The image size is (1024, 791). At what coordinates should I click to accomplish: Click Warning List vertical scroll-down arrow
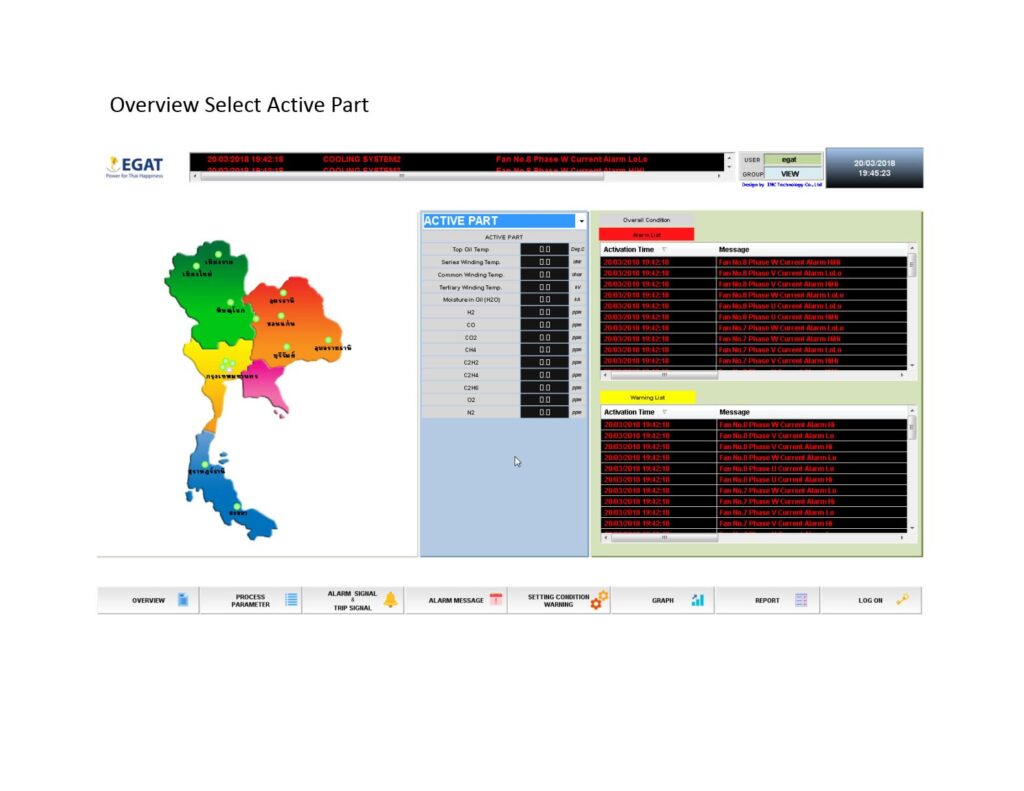tap(912, 528)
